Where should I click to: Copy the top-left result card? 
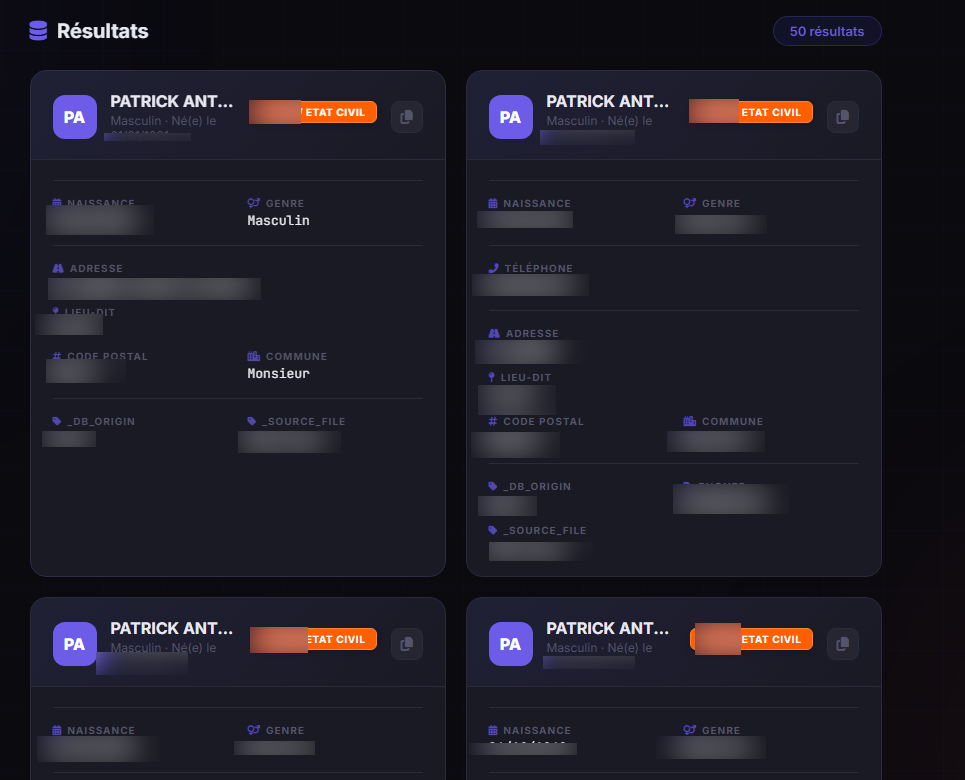click(x=407, y=117)
